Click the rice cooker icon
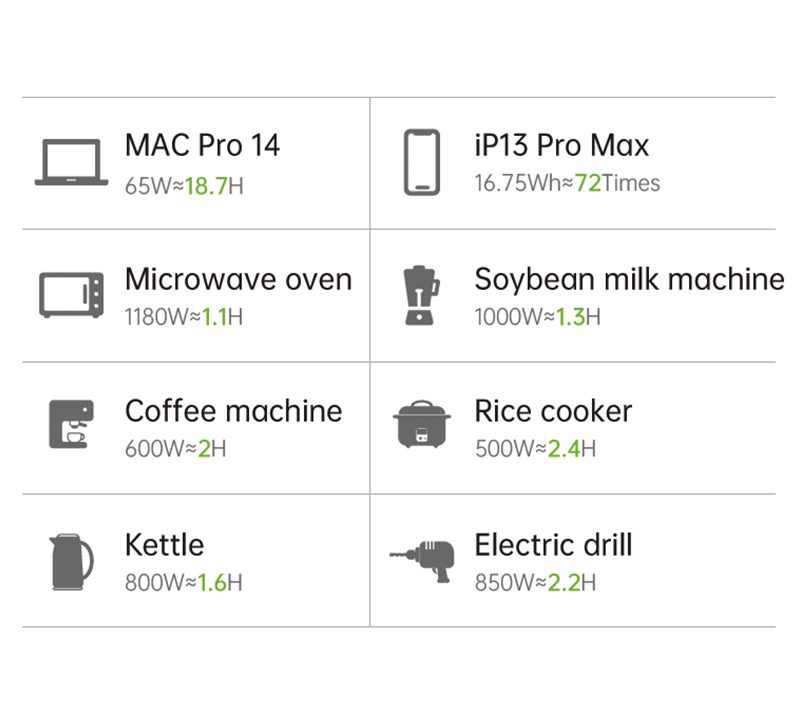 421,426
